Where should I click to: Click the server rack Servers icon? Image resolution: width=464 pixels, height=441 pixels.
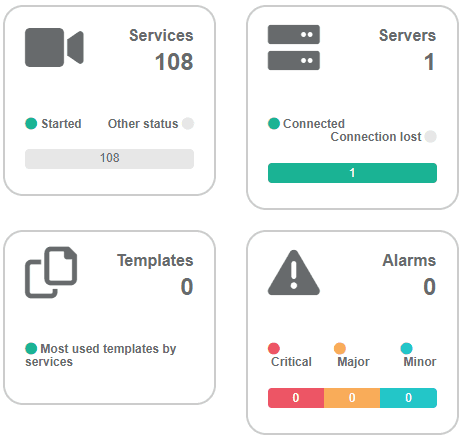tap(294, 47)
